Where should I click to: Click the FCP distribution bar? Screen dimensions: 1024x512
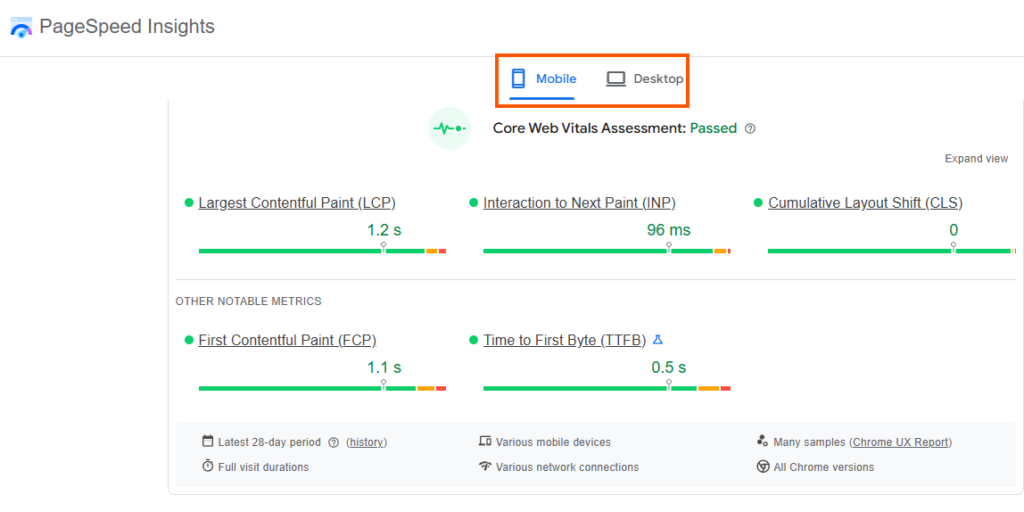point(322,388)
